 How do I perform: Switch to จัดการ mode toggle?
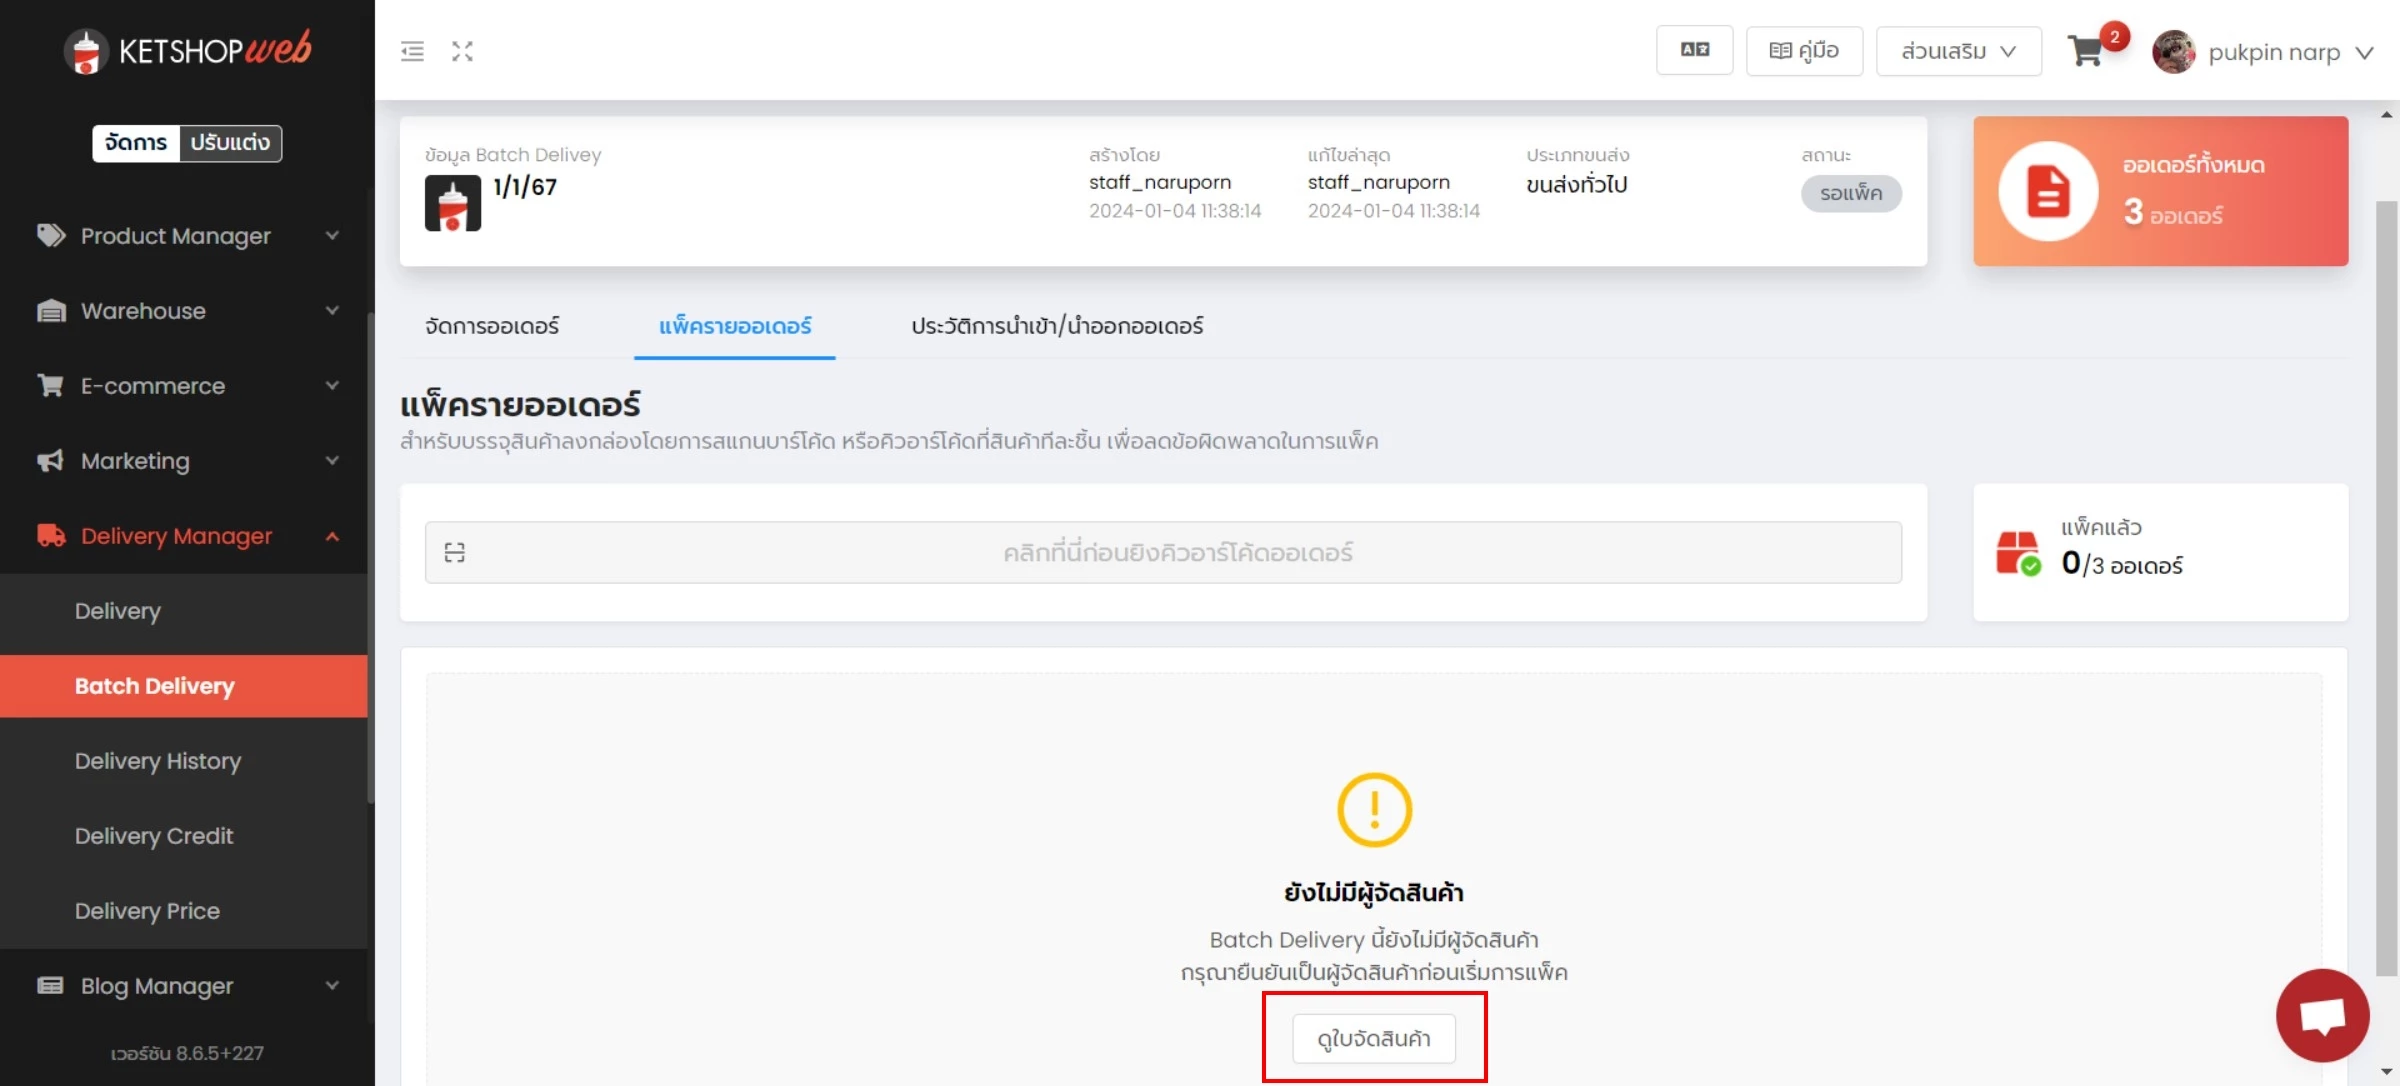tap(136, 143)
